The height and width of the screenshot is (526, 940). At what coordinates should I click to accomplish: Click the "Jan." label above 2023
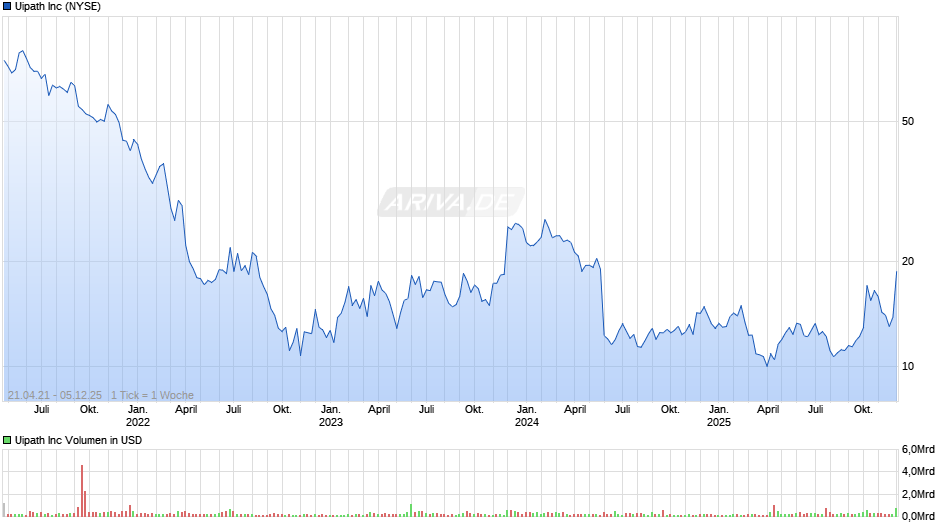[331, 410]
